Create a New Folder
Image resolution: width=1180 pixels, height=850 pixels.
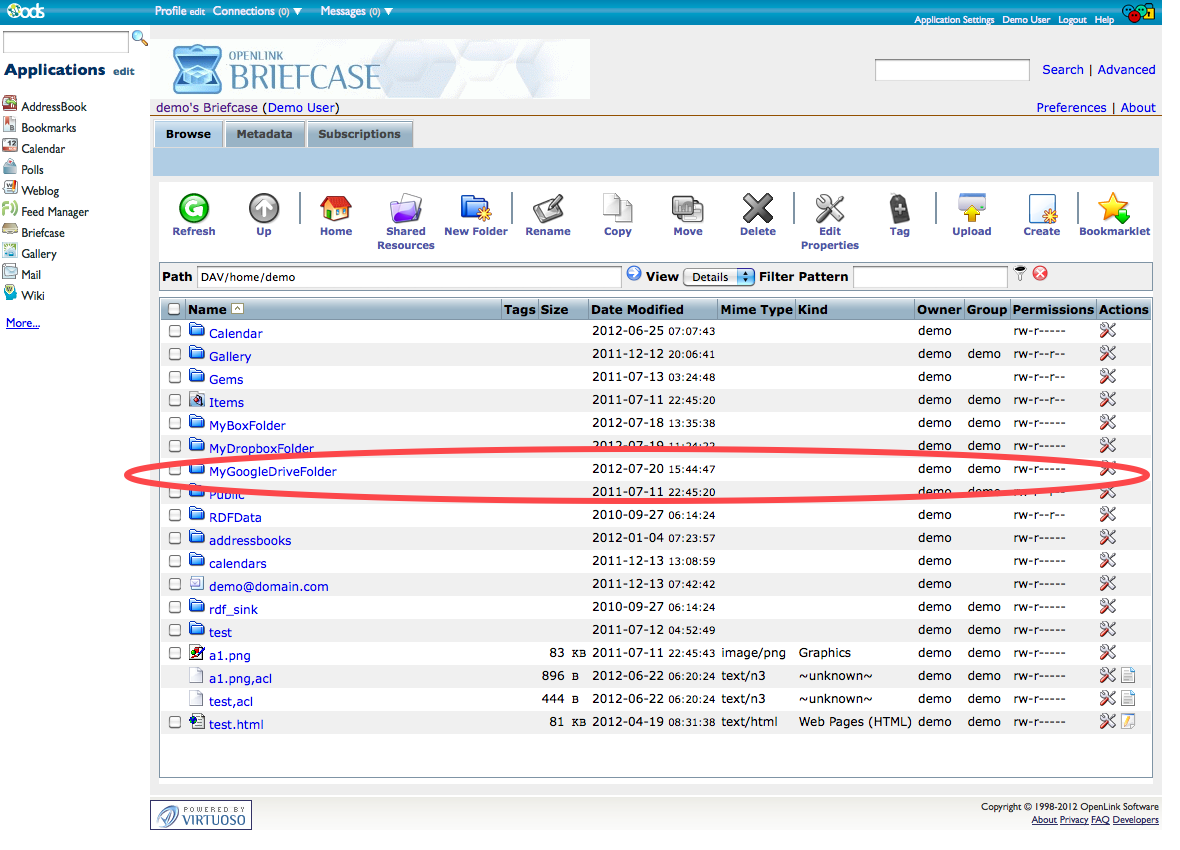(475, 209)
